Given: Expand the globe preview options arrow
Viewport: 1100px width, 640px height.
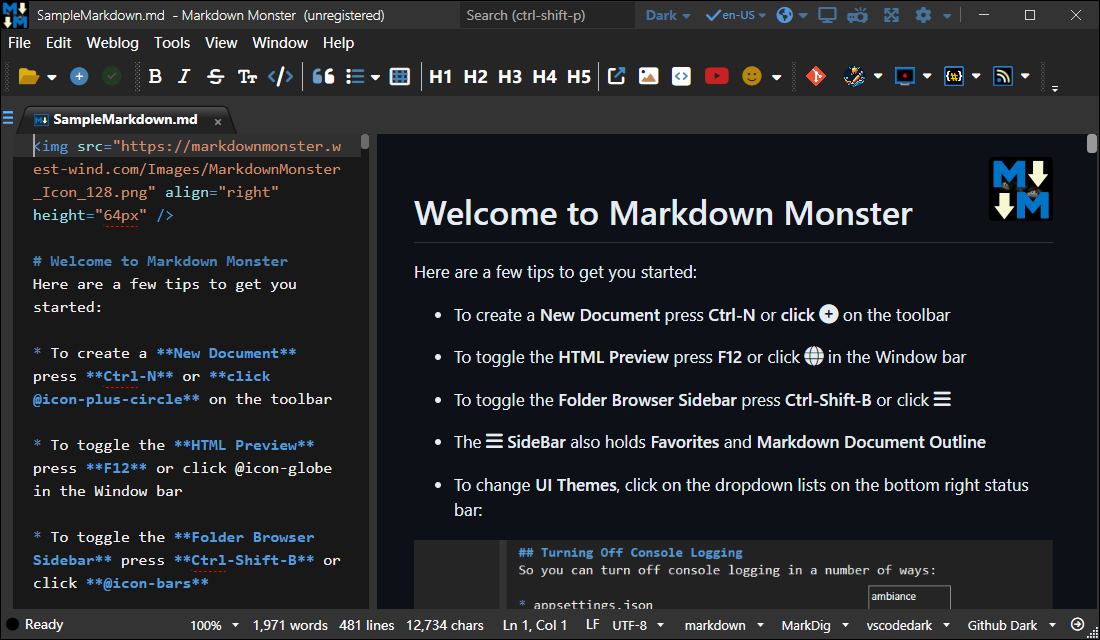Looking at the screenshot, I should [x=803, y=16].
